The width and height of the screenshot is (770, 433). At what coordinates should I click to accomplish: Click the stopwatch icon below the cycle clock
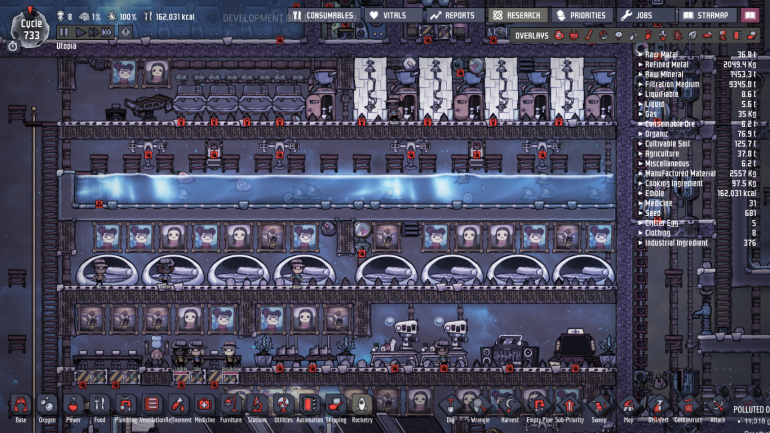coord(13,46)
